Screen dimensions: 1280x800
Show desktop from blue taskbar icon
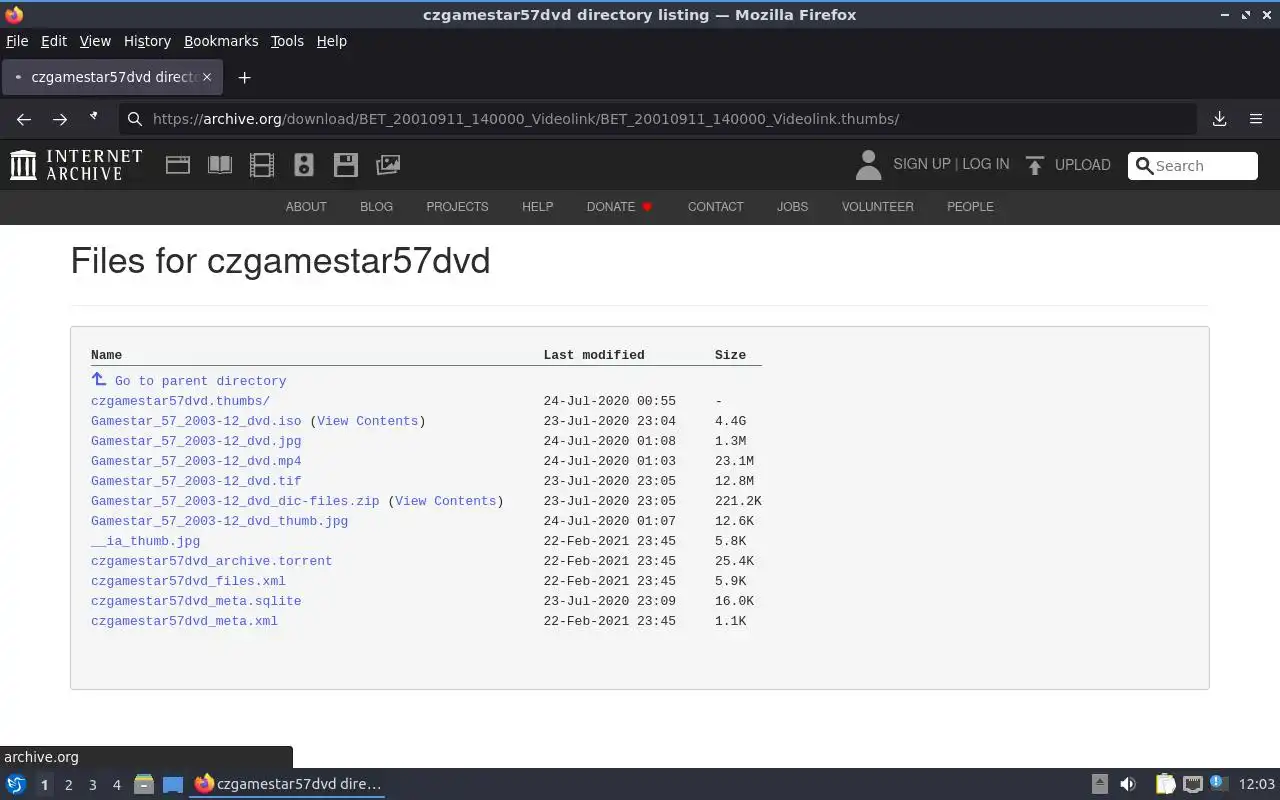point(173,785)
